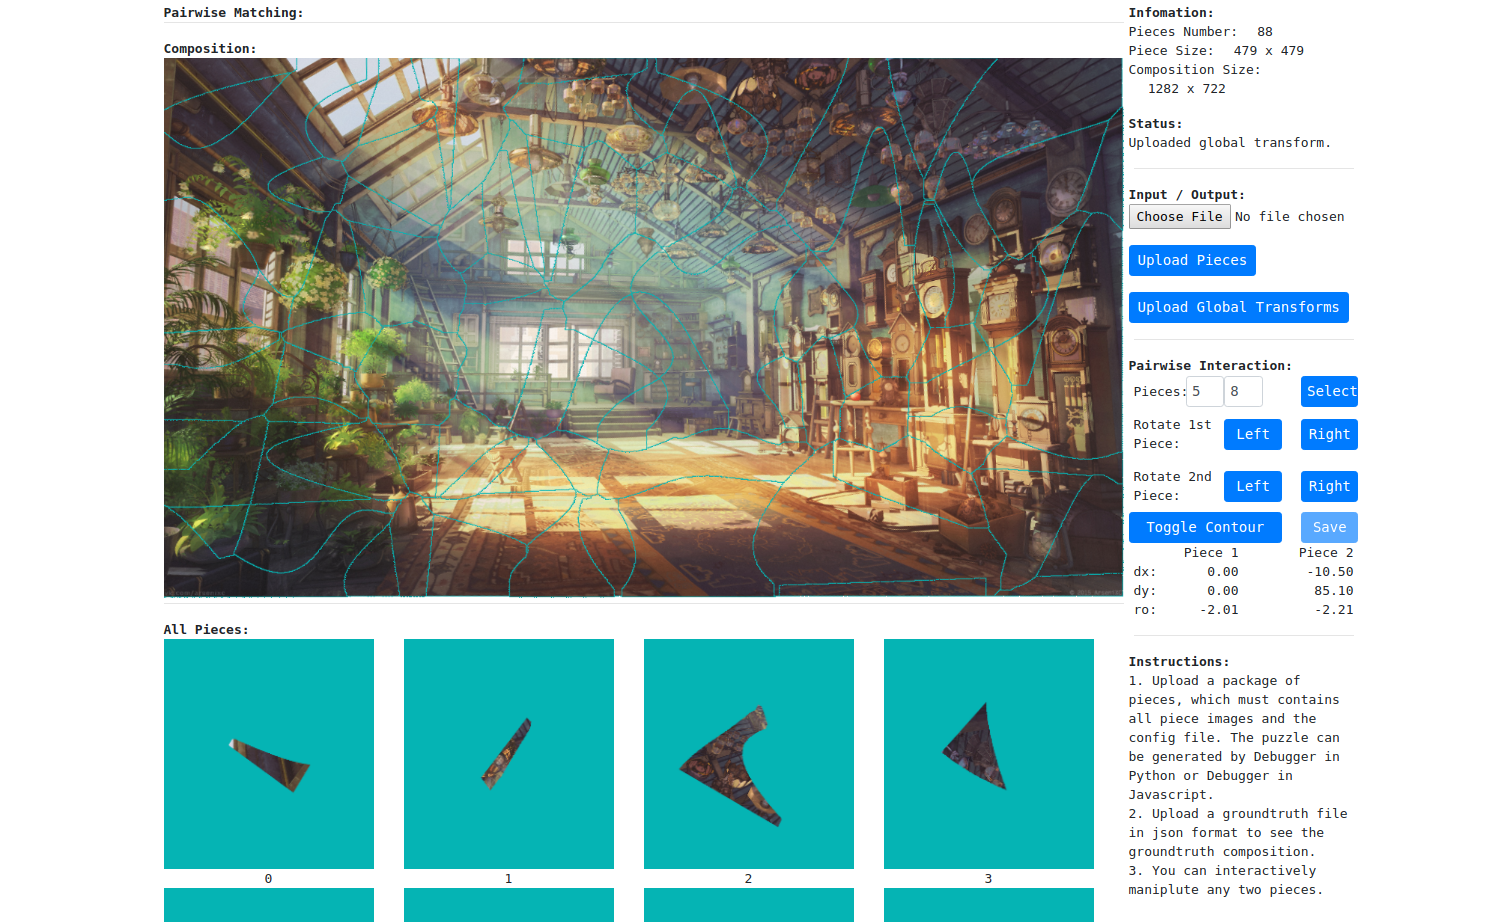Click the Pairwise Interaction heading

coord(1210,366)
